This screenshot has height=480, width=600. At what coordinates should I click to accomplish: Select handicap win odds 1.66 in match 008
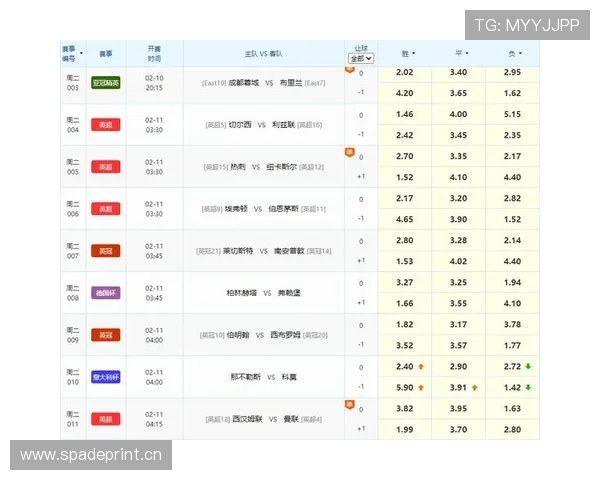click(404, 304)
